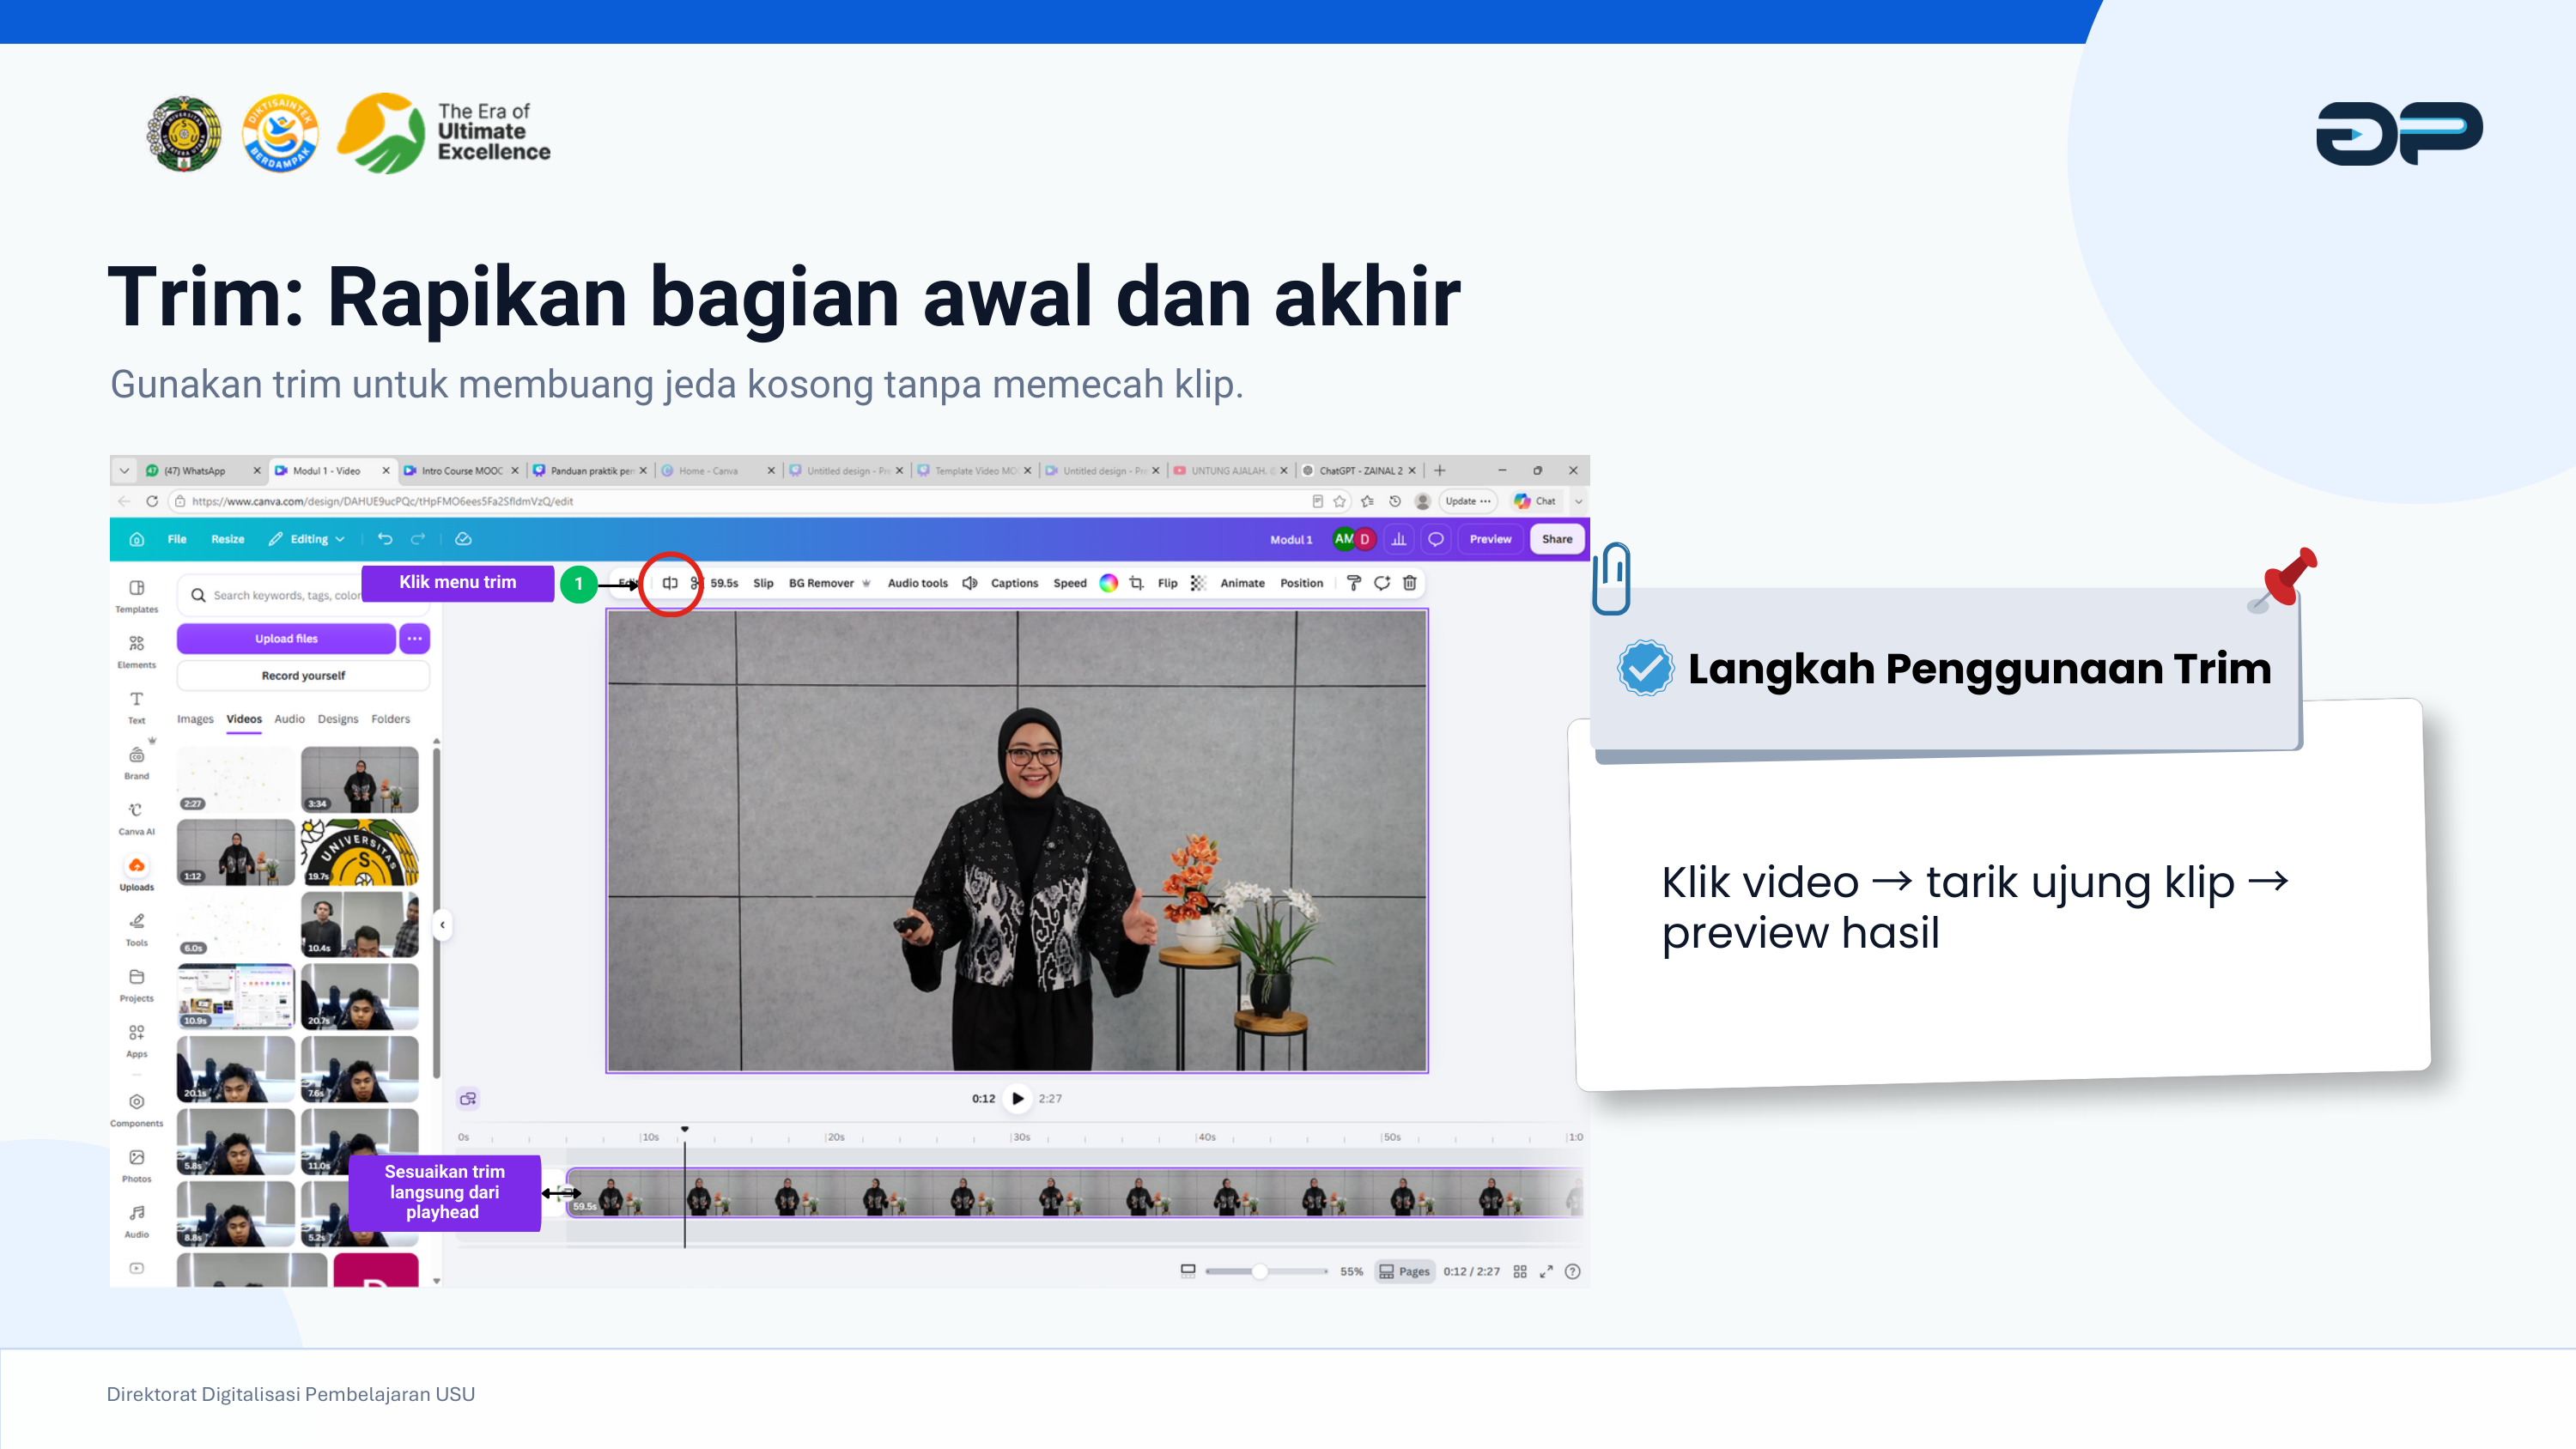
Task: Select the 3:34 video thumbnail in uploads
Action: (x=359, y=779)
